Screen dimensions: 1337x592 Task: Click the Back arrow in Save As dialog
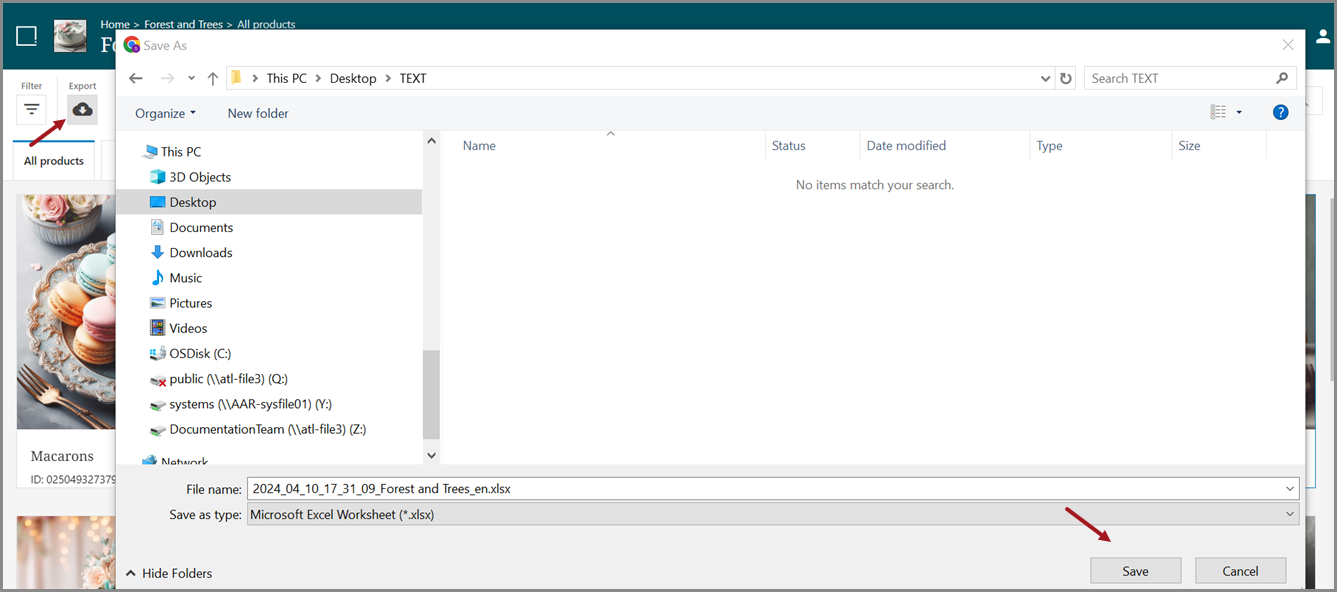pyautogui.click(x=136, y=78)
